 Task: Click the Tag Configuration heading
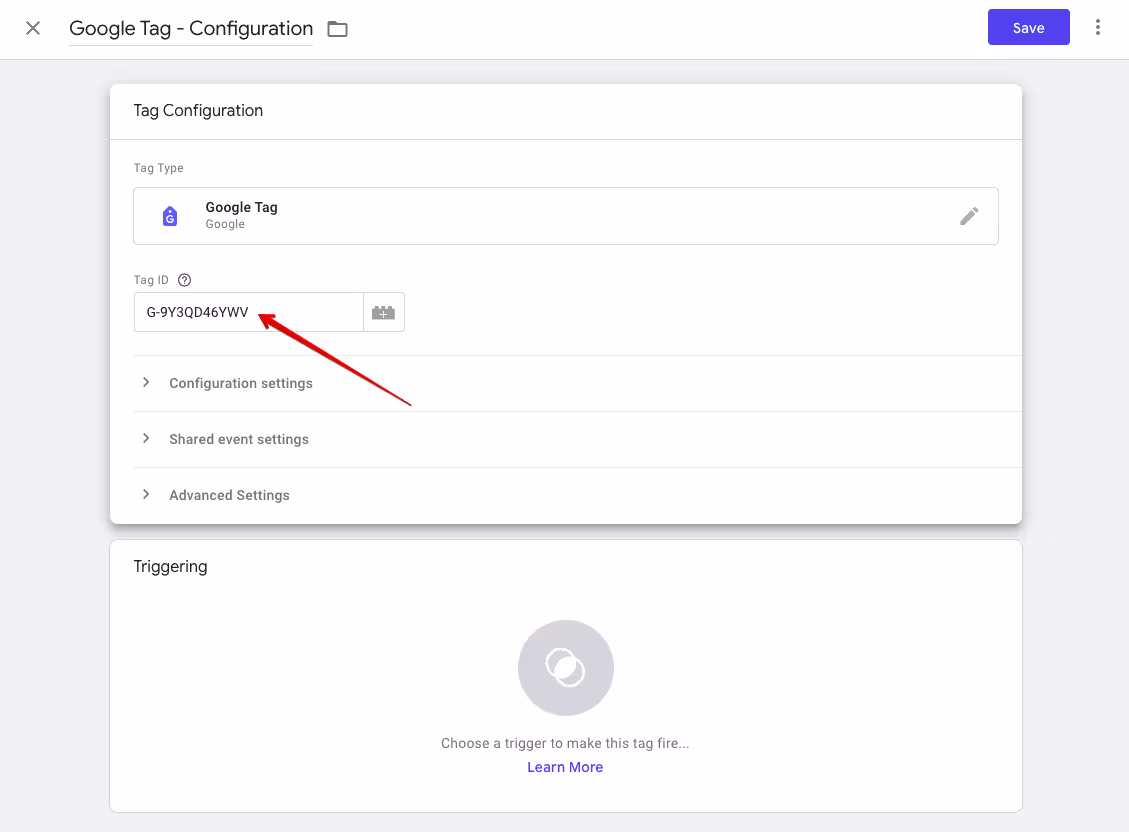click(198, 110)
